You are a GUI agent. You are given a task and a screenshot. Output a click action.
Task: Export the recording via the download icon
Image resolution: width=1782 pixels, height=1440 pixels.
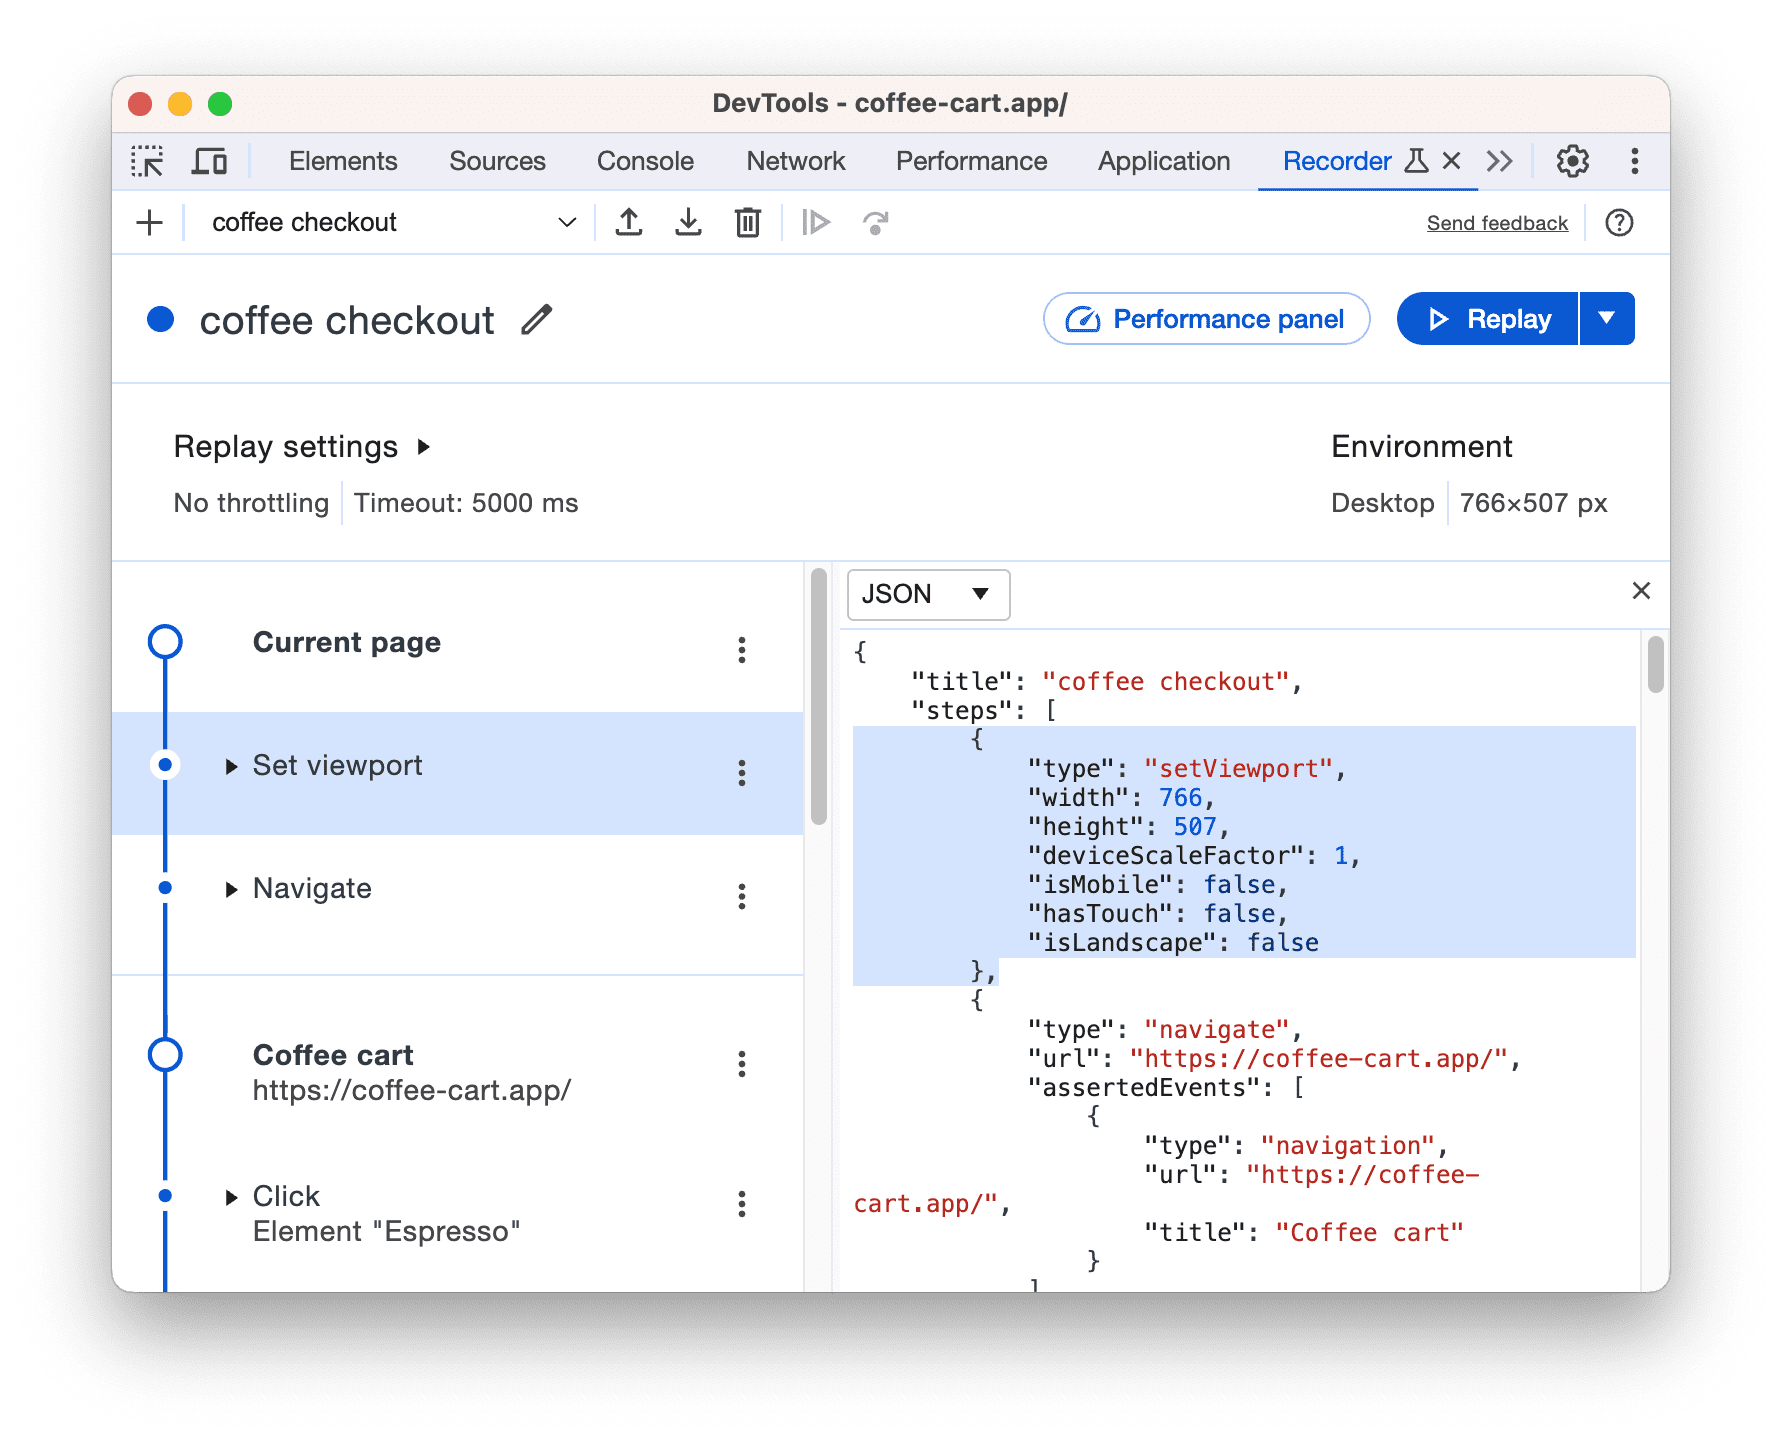pos(688,222)
